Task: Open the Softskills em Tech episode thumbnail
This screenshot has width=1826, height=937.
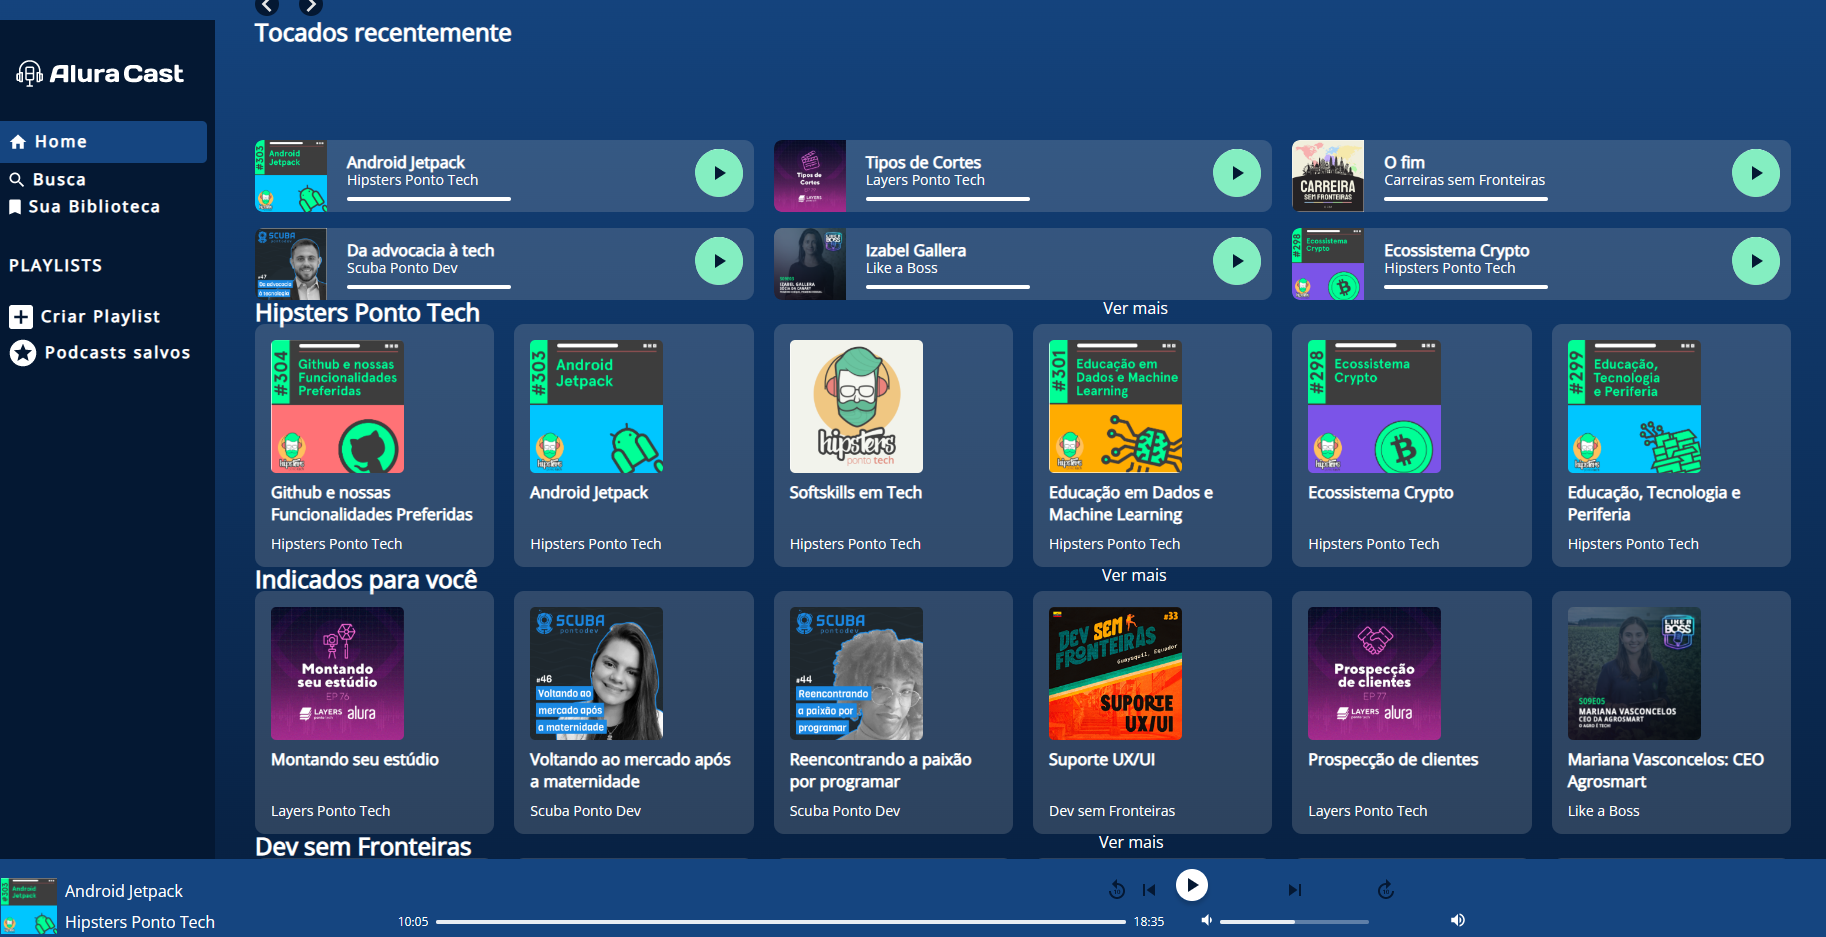Action: click(x=856, y=406)
